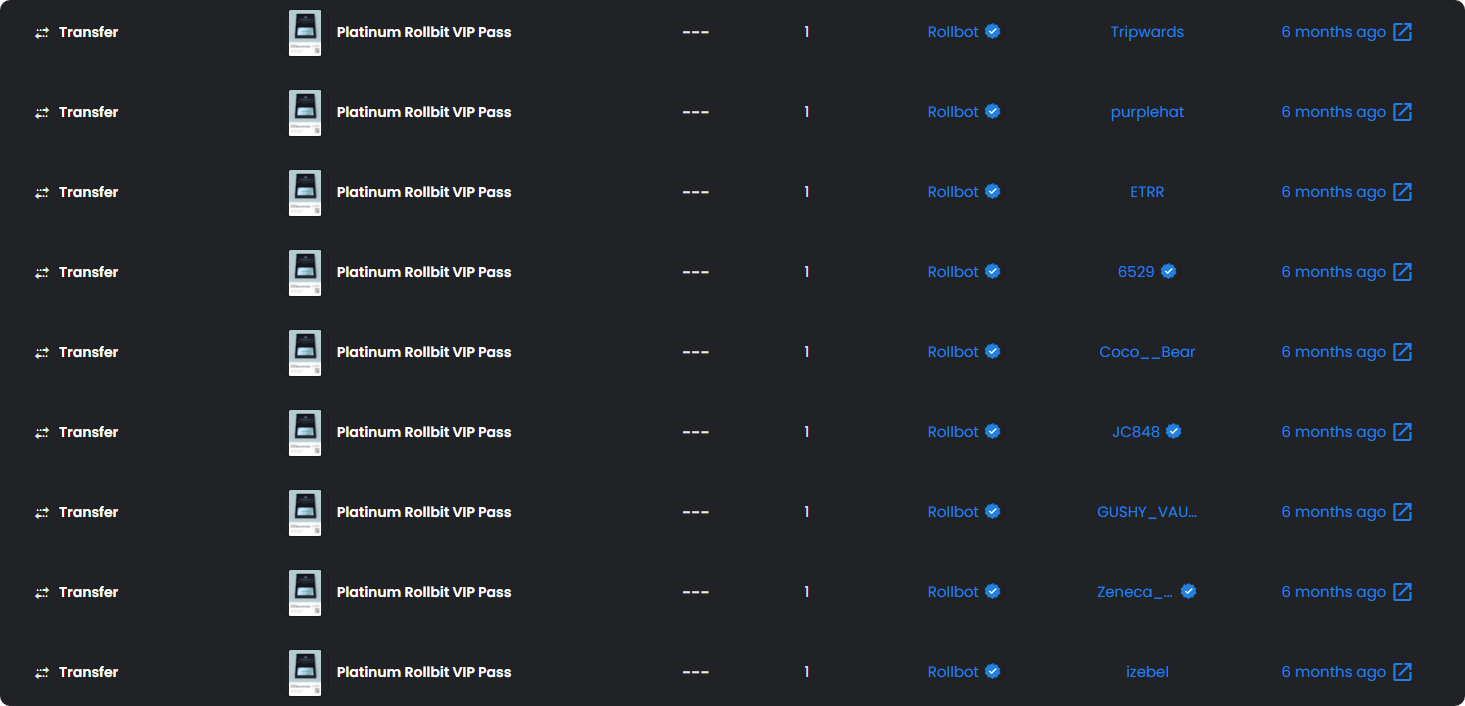Open external link icon in Tripwards row
Image resolution: width=1465 pixels, height=706 pixels.
point(1403,32)
